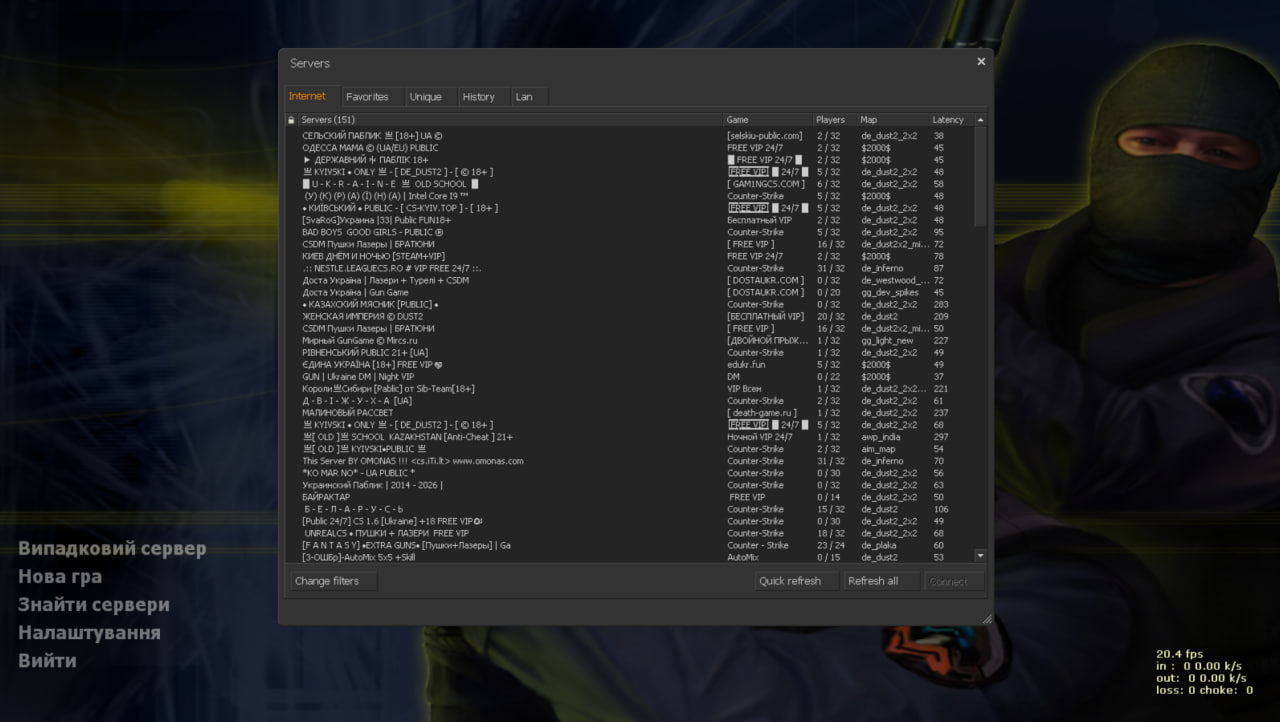Screen dimensions: 1280x722
Task: Click the window resize grip corner
Action: tap(987, 619)
